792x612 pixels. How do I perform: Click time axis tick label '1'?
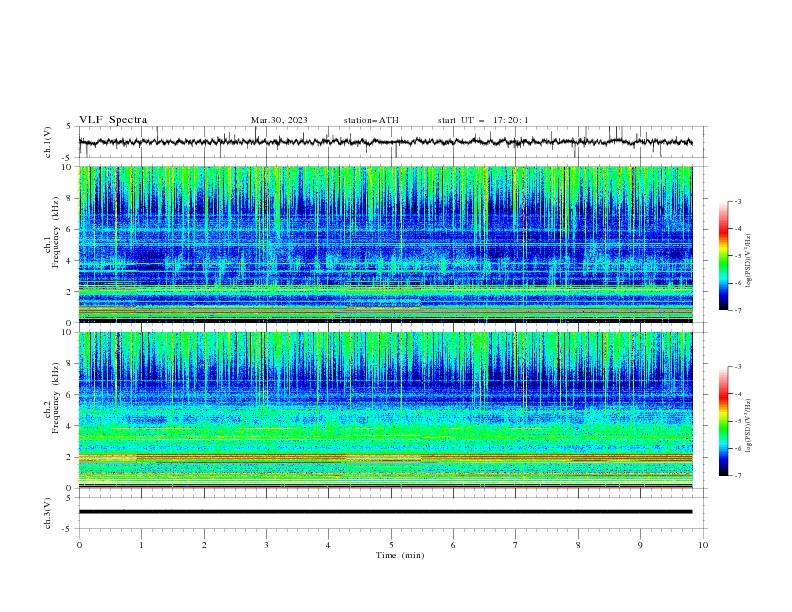pyautogui.click(x=142, y=545)
